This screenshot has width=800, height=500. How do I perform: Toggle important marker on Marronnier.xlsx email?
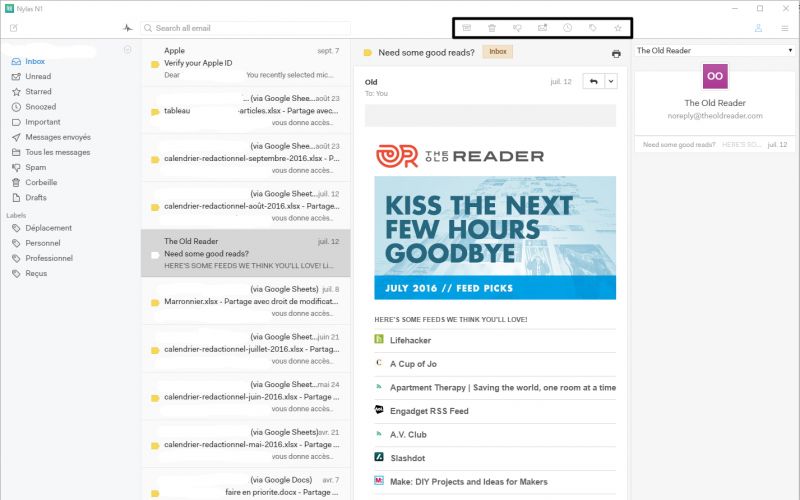point(155,303)
